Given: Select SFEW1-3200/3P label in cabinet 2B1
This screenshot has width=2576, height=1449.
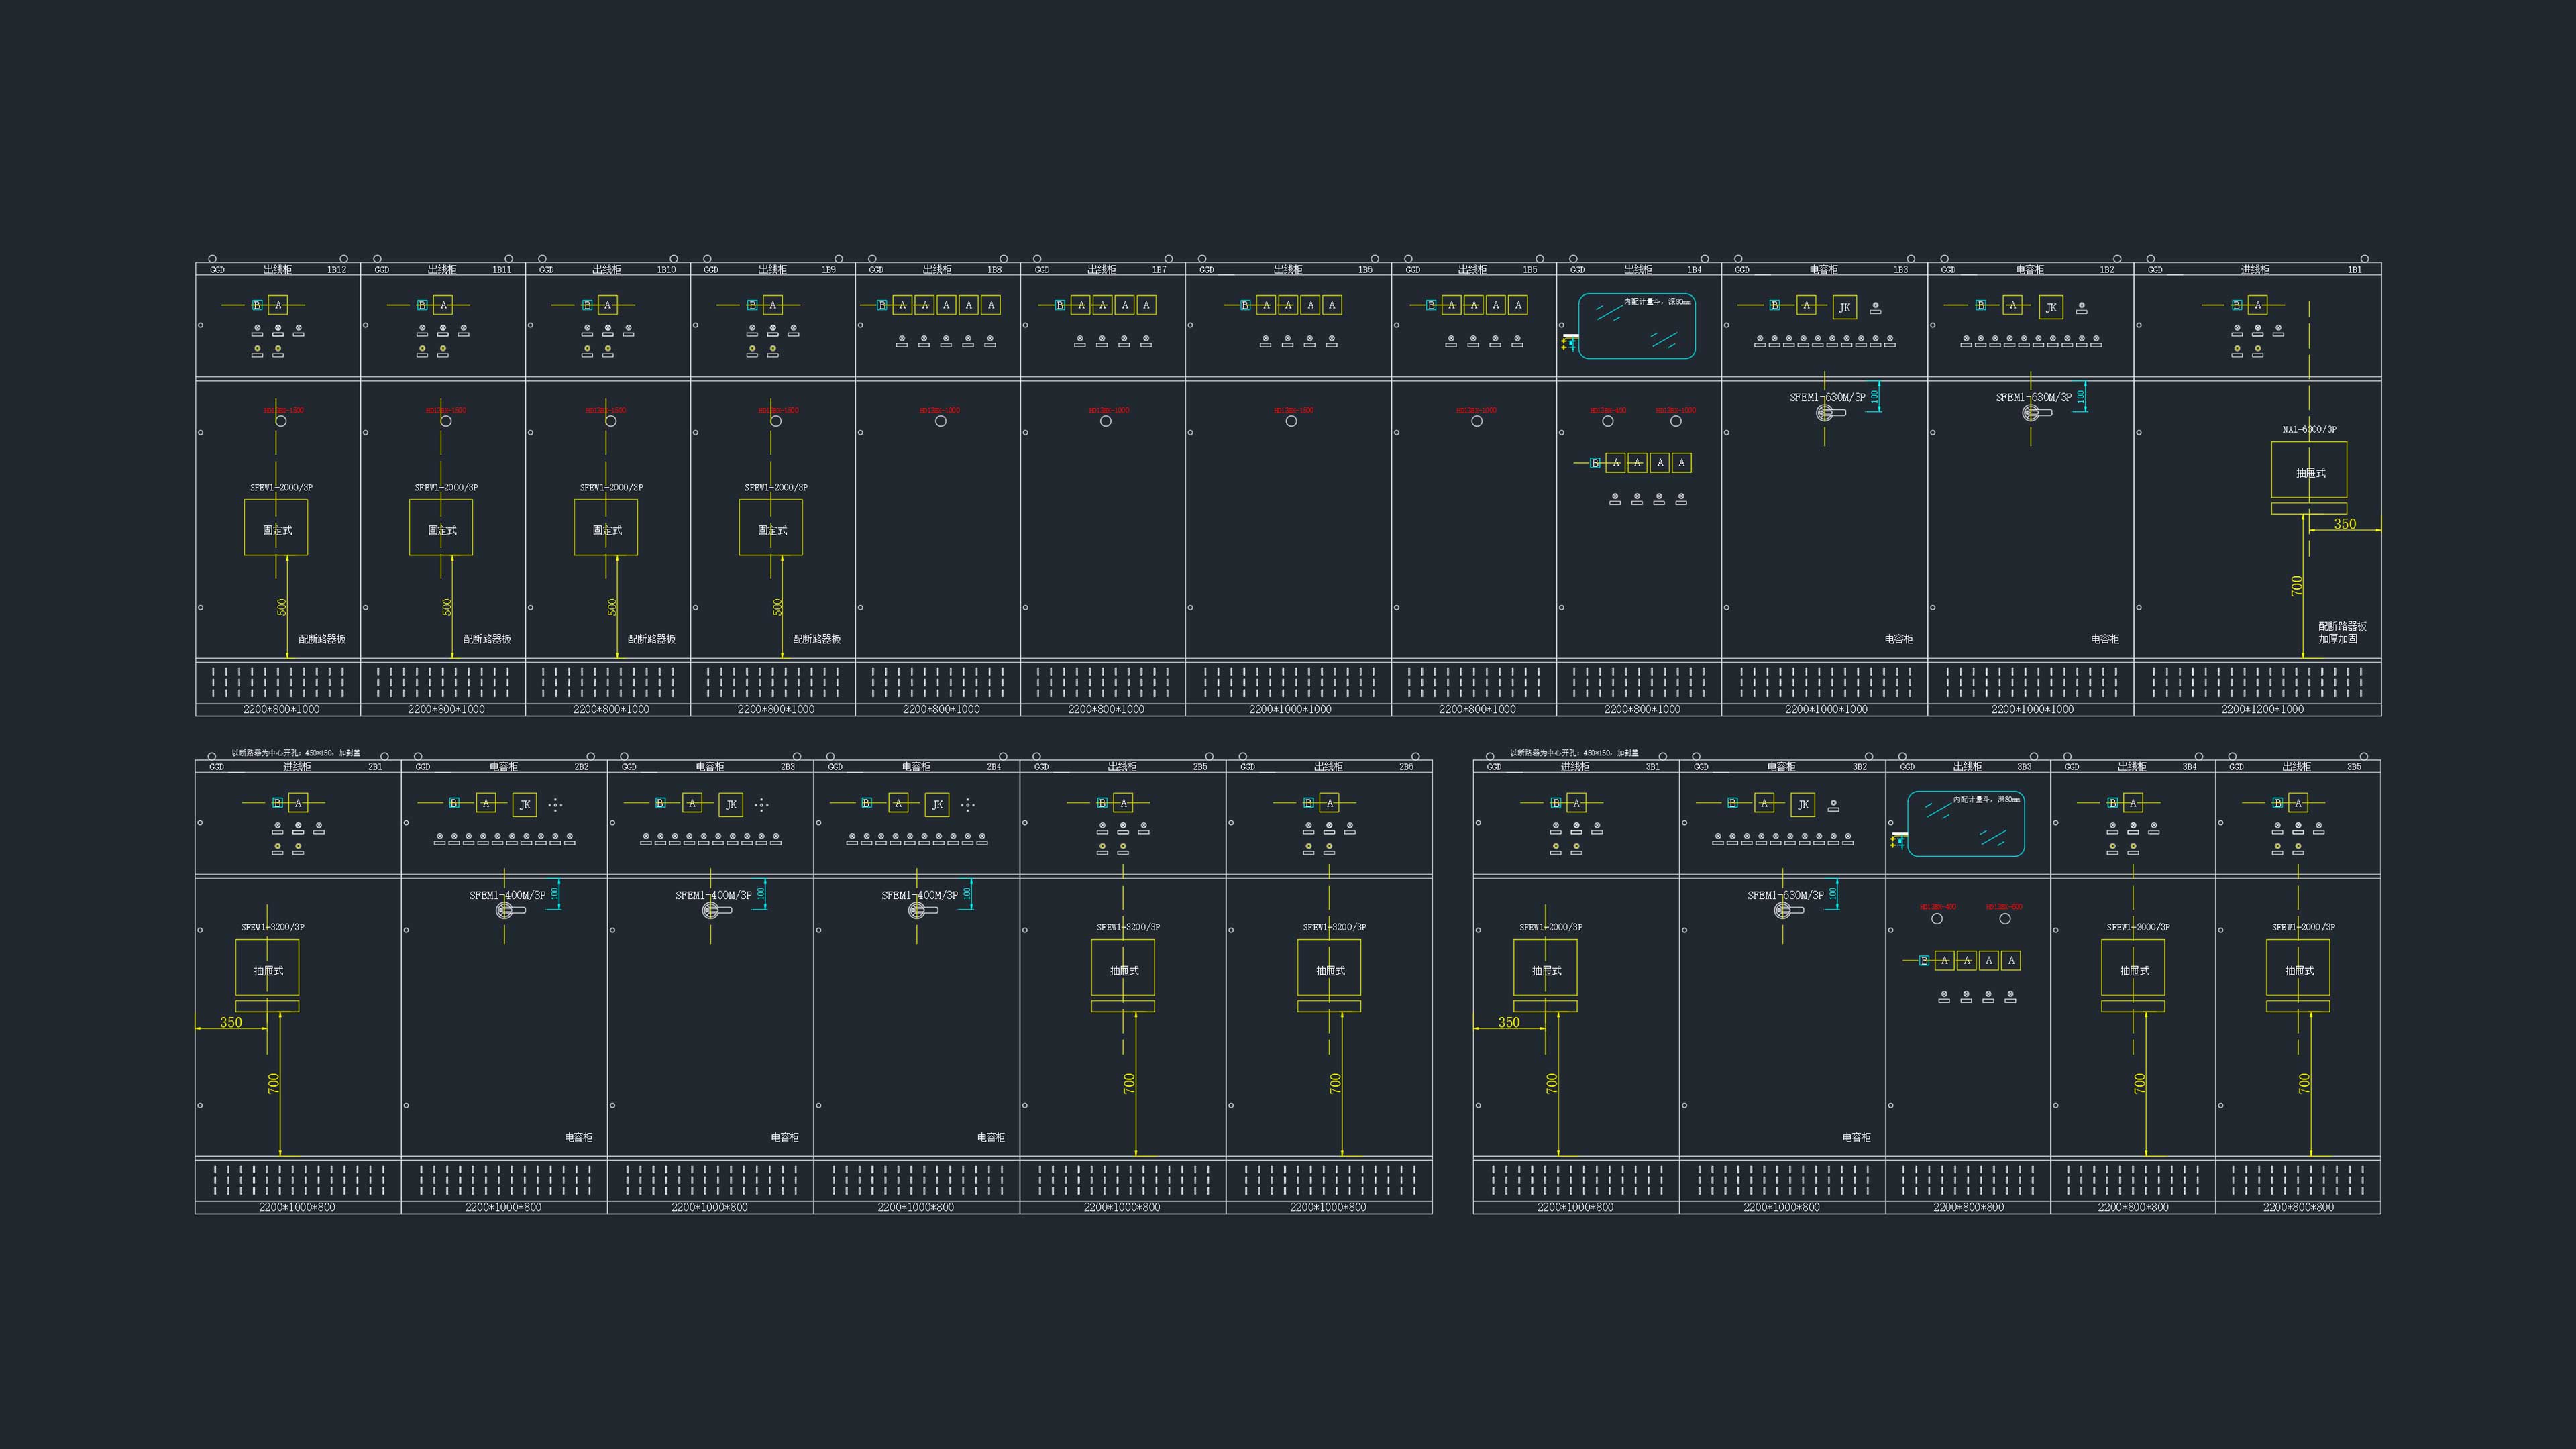Looking at the screenshot, I should 272,927.
